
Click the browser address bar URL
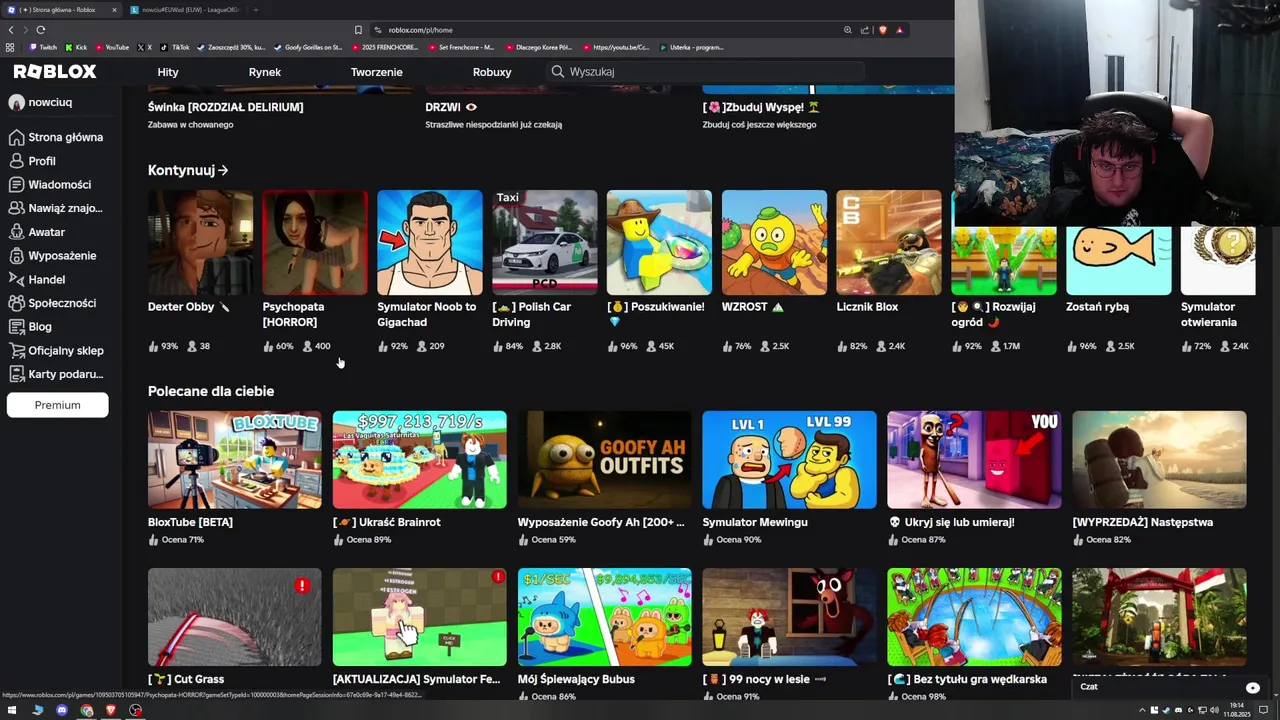[421, 30]
